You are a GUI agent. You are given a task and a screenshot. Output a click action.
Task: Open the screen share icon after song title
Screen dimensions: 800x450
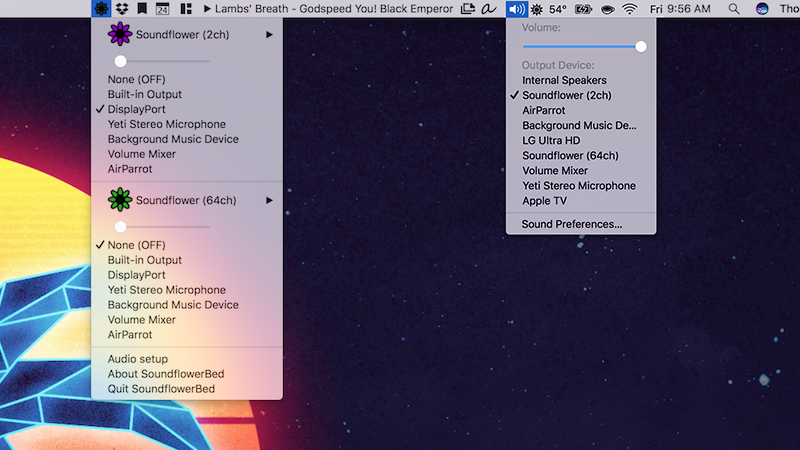[x=468, y=9]
